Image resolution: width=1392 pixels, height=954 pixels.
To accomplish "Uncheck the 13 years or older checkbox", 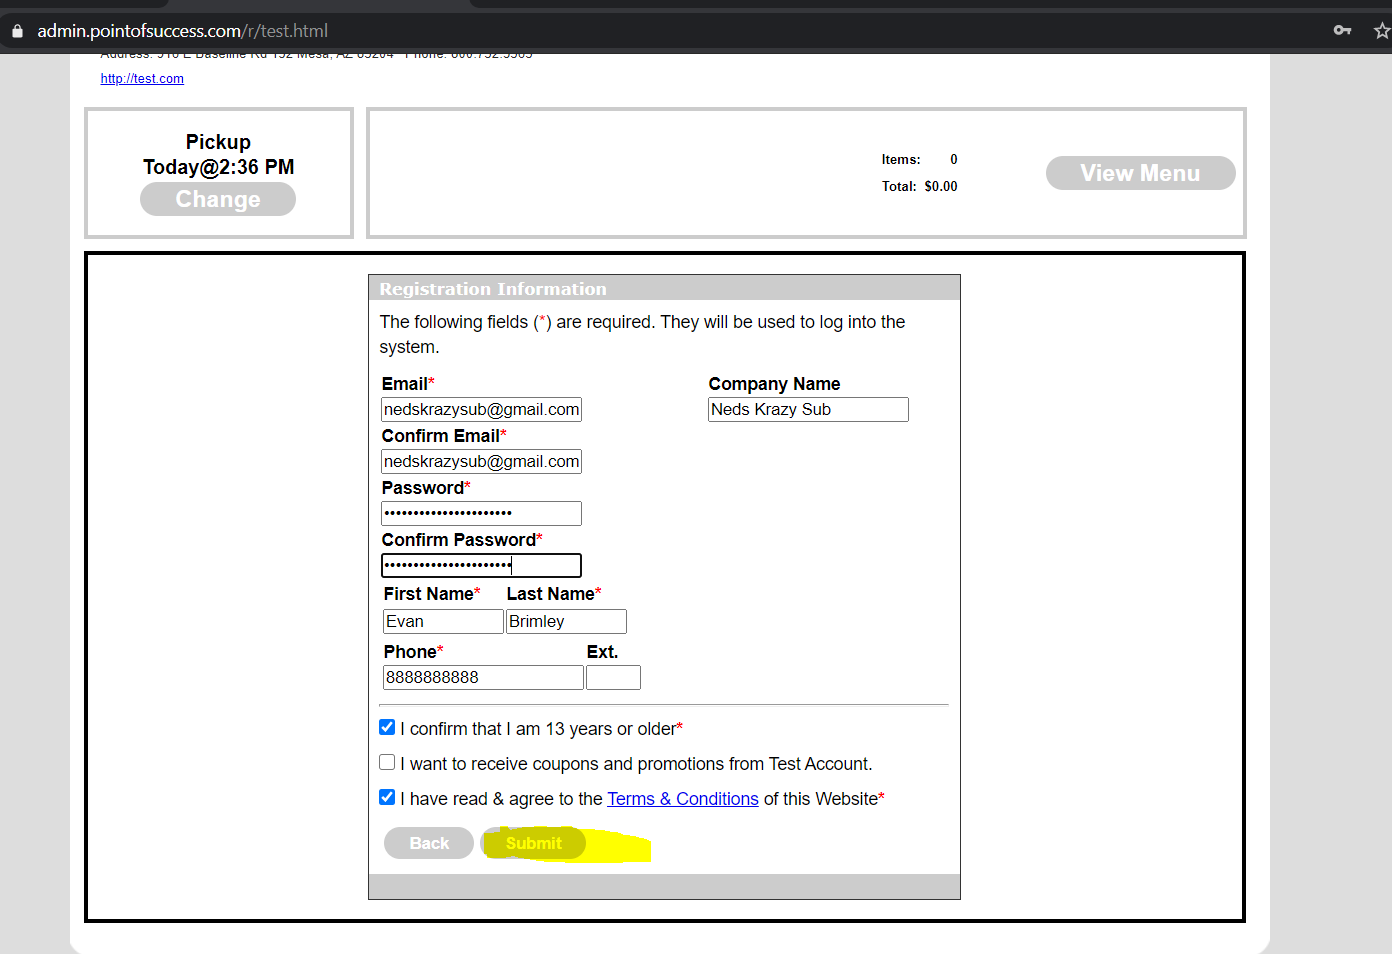I will click(387, 728).
